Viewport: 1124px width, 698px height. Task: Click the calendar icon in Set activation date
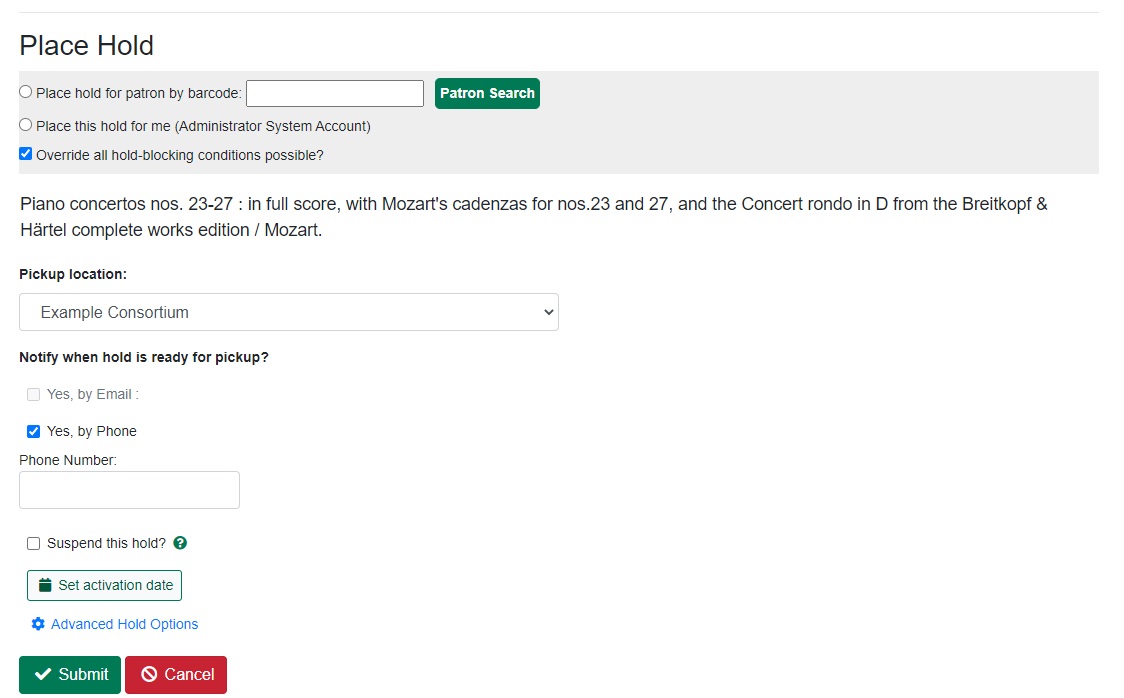tap(44, 585)
